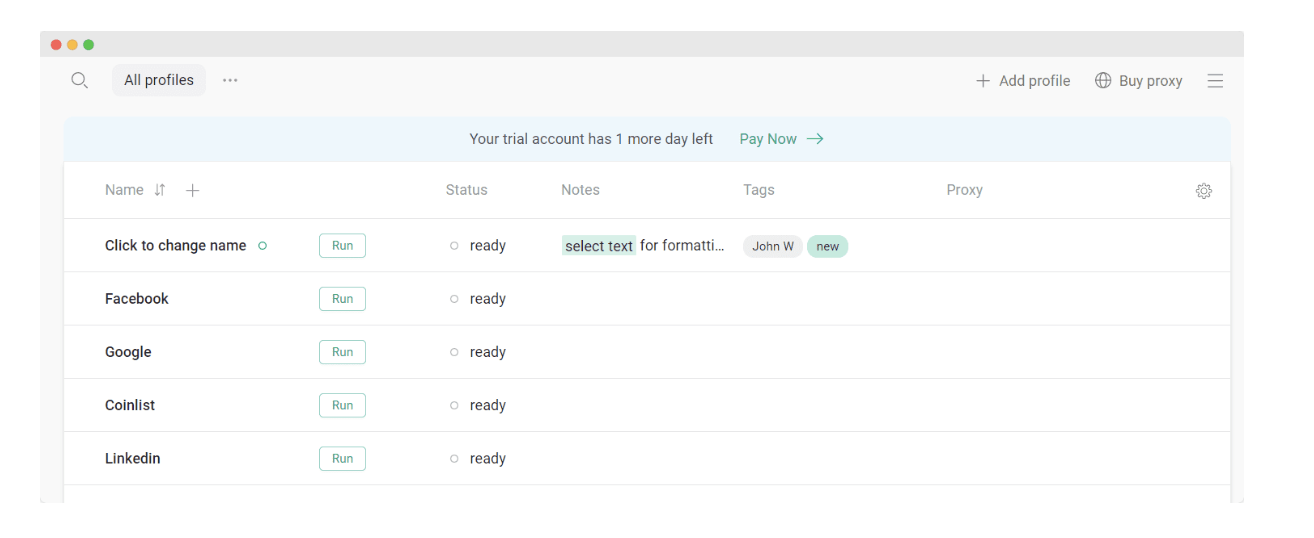This screenshot has height=538, width=1314.
Task: Click the John W tag
Action: coord(773,246)
